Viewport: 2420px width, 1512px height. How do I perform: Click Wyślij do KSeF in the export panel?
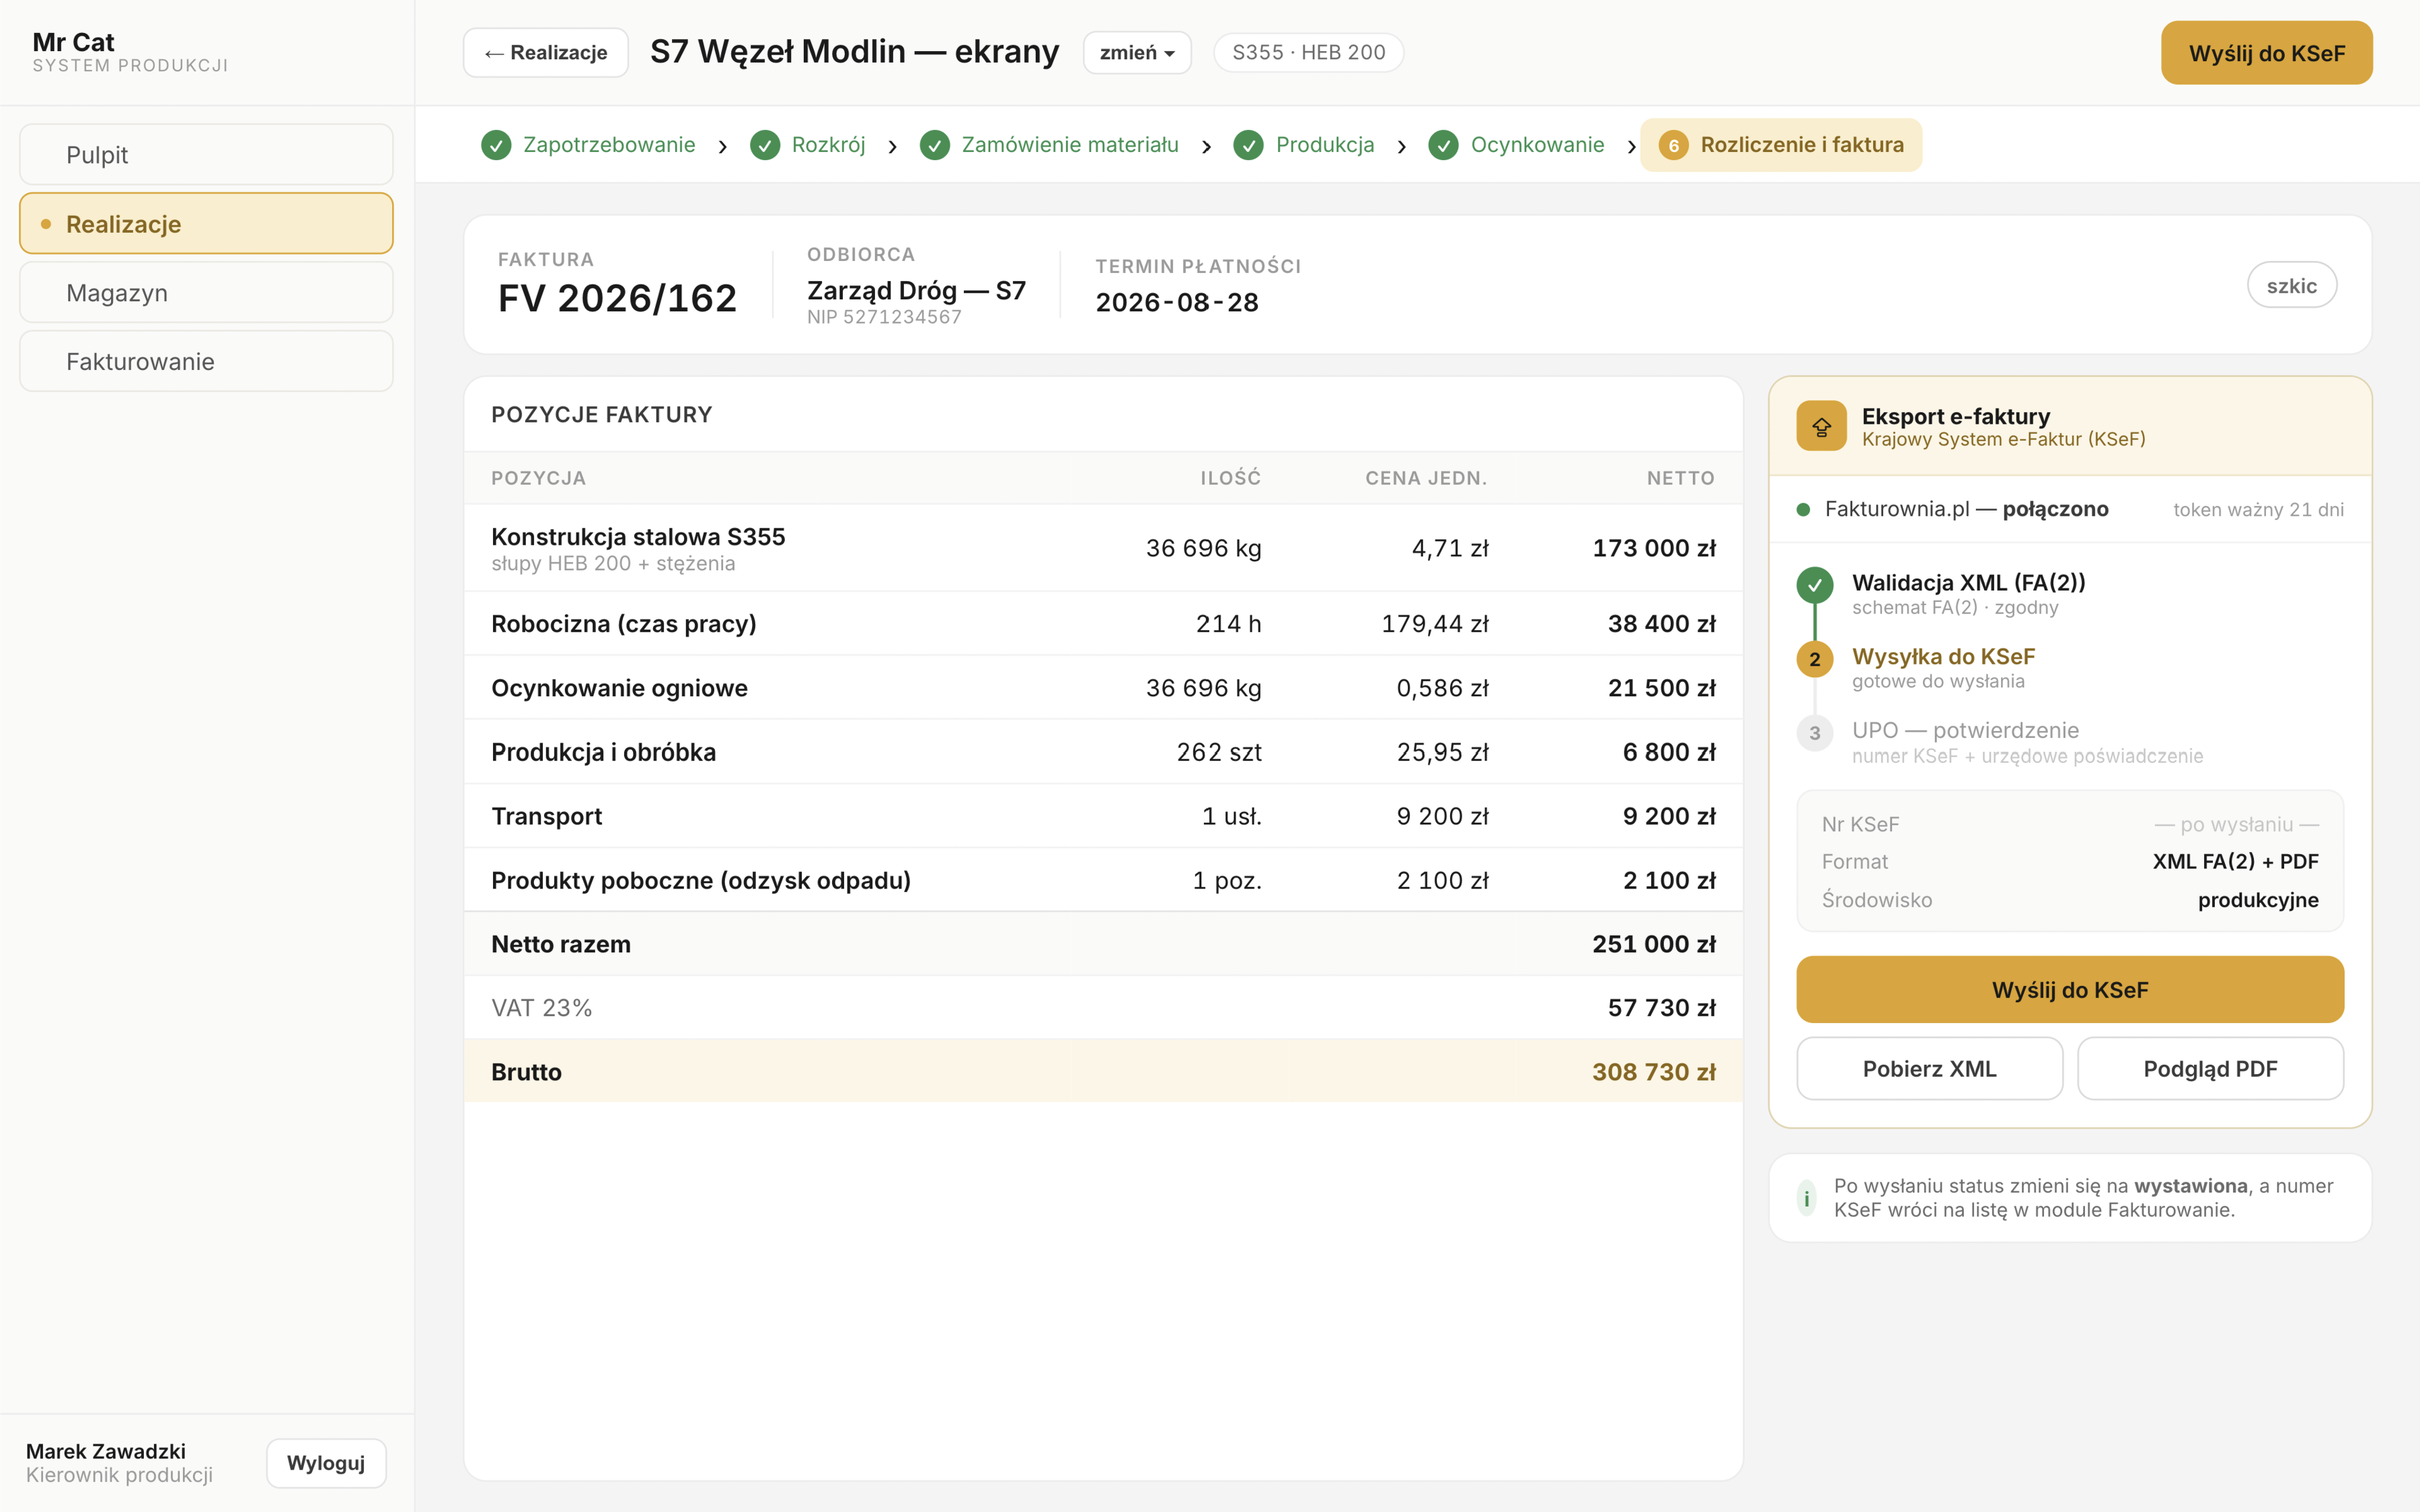2070,990
